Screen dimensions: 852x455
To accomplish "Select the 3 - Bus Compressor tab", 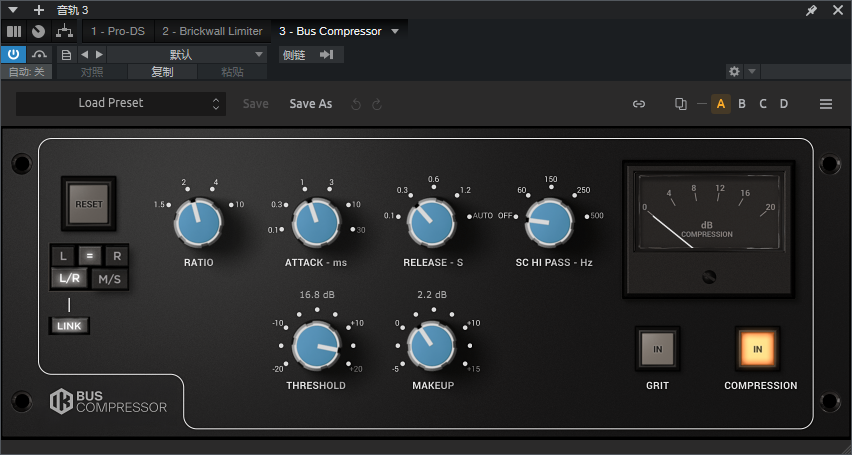I will click(x=330, y=32).
